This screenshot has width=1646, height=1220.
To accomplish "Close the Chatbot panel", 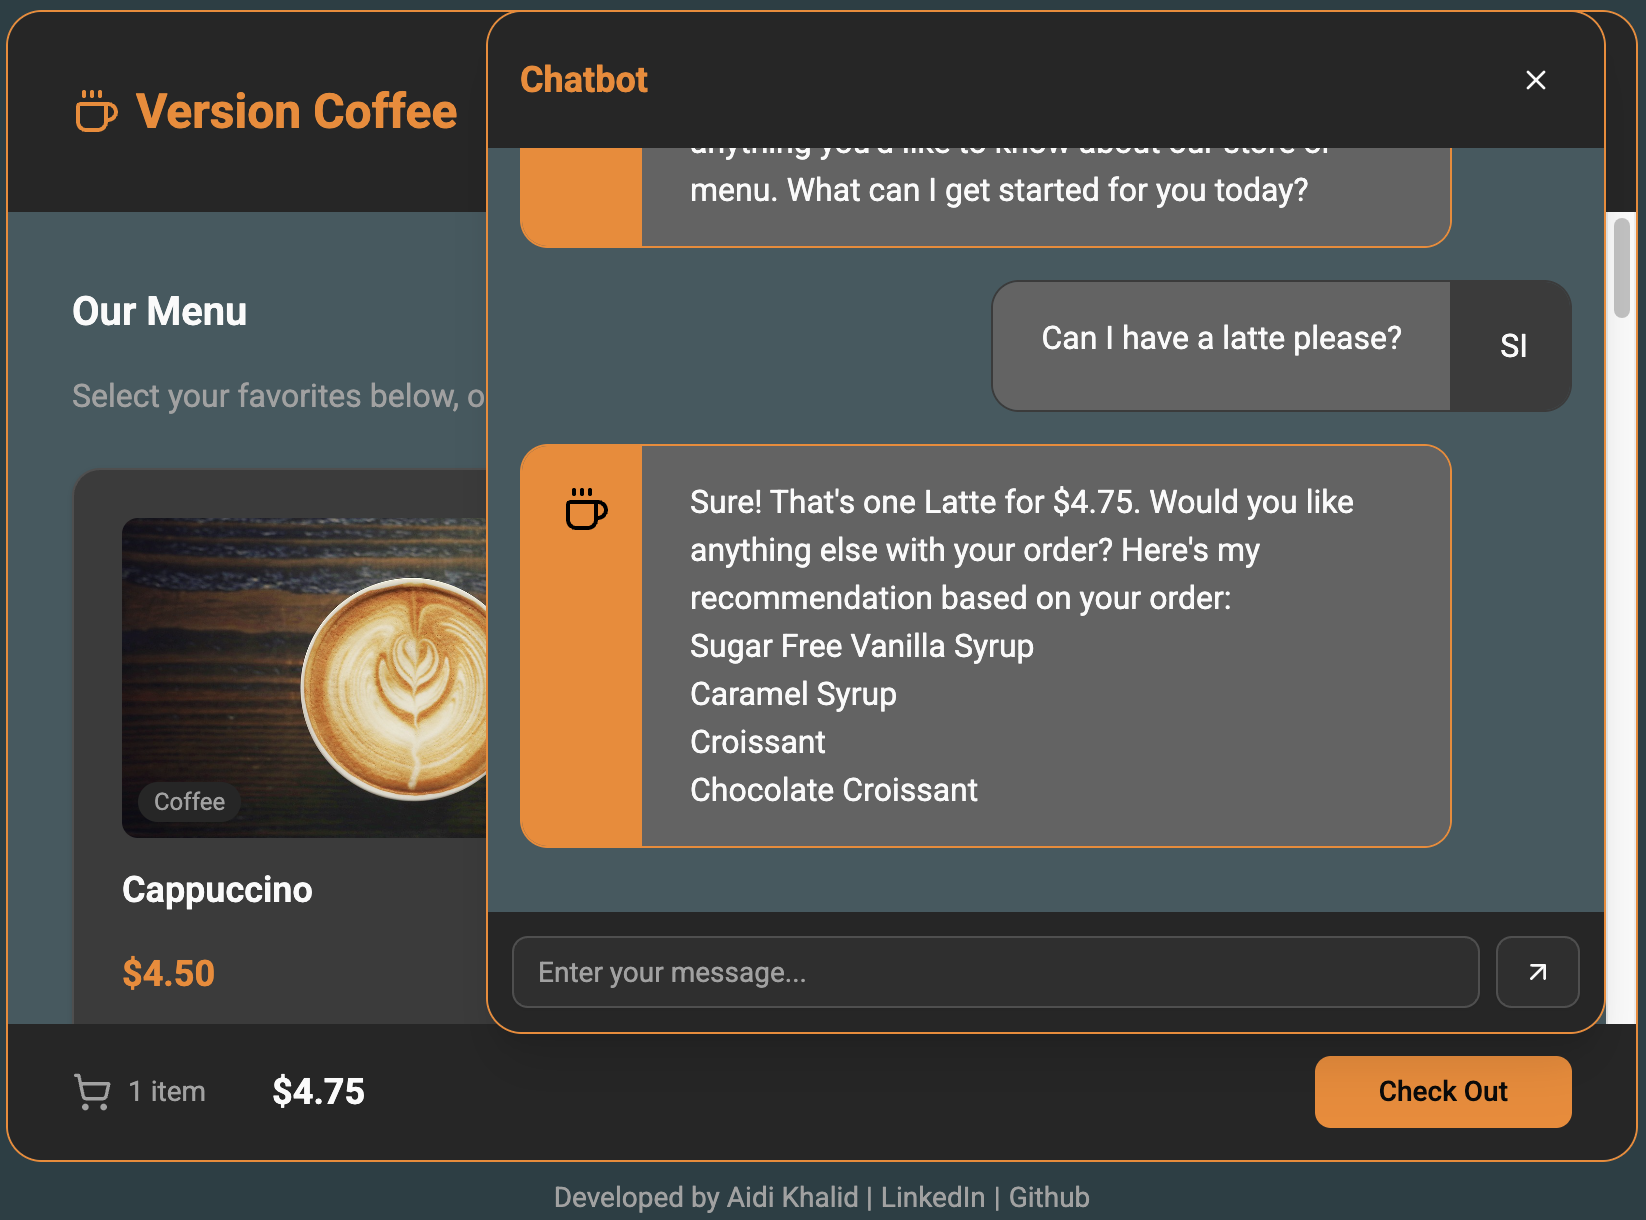I will [1535, 80].
